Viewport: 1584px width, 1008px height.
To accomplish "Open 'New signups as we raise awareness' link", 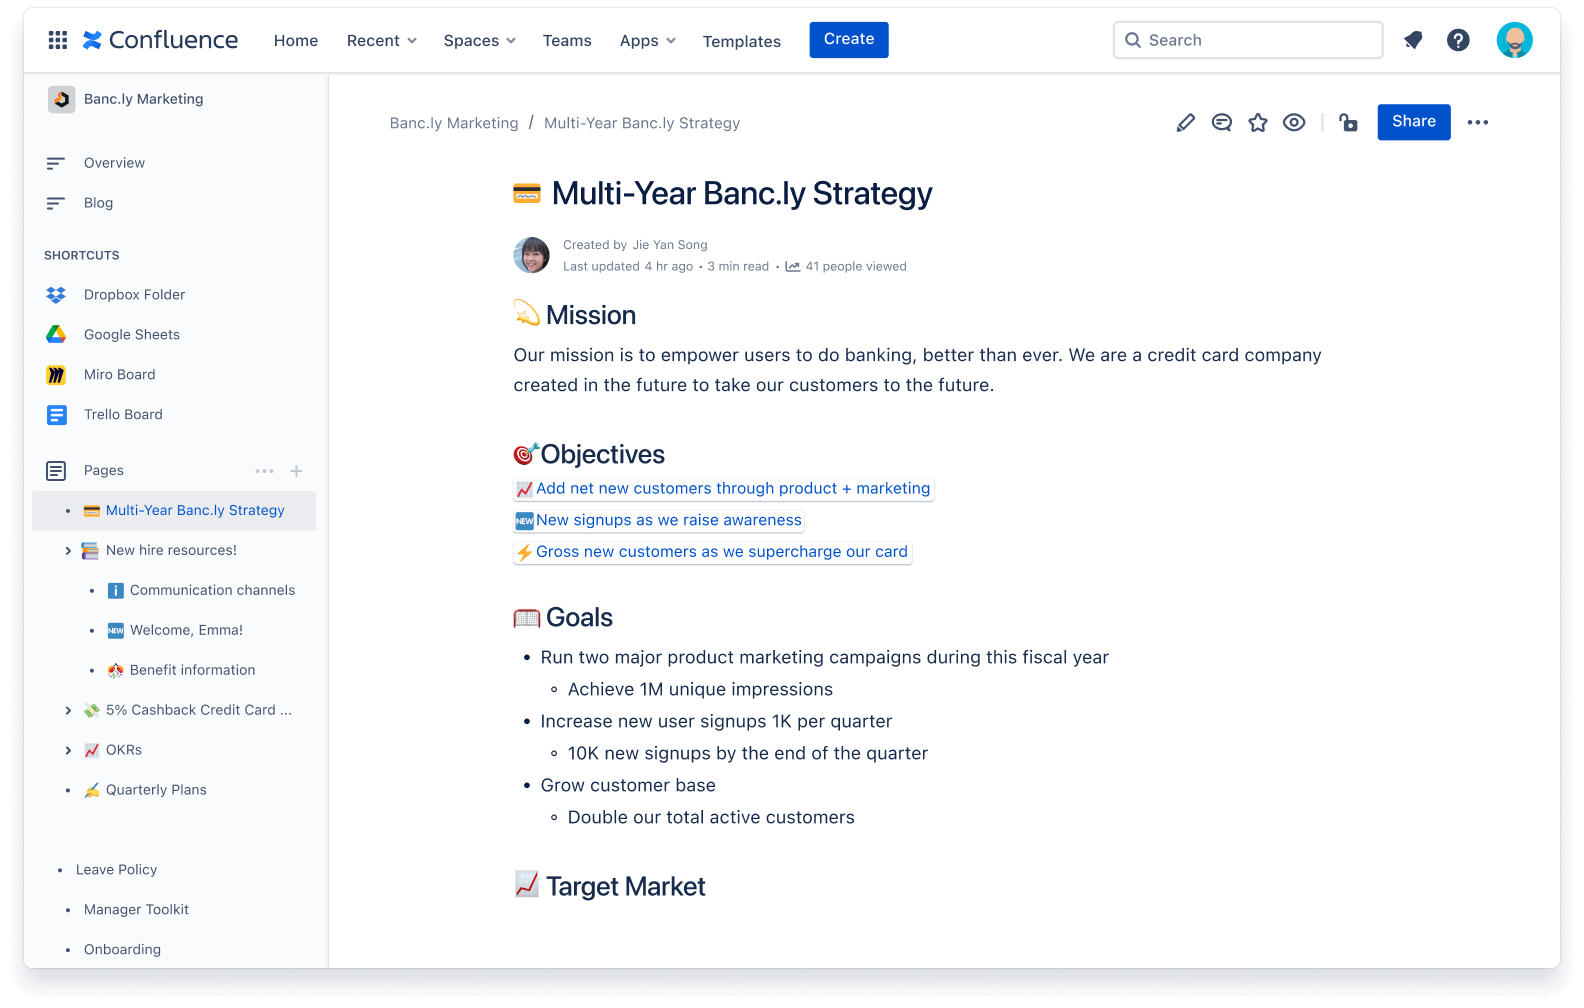I will coord(659,521).
